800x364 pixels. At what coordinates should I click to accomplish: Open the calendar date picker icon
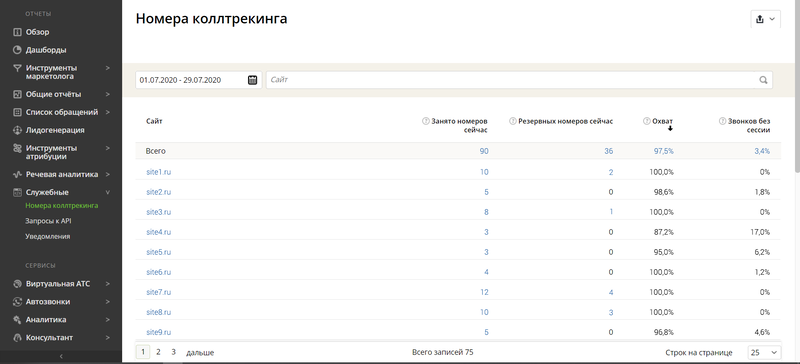[x=252, y=80]
